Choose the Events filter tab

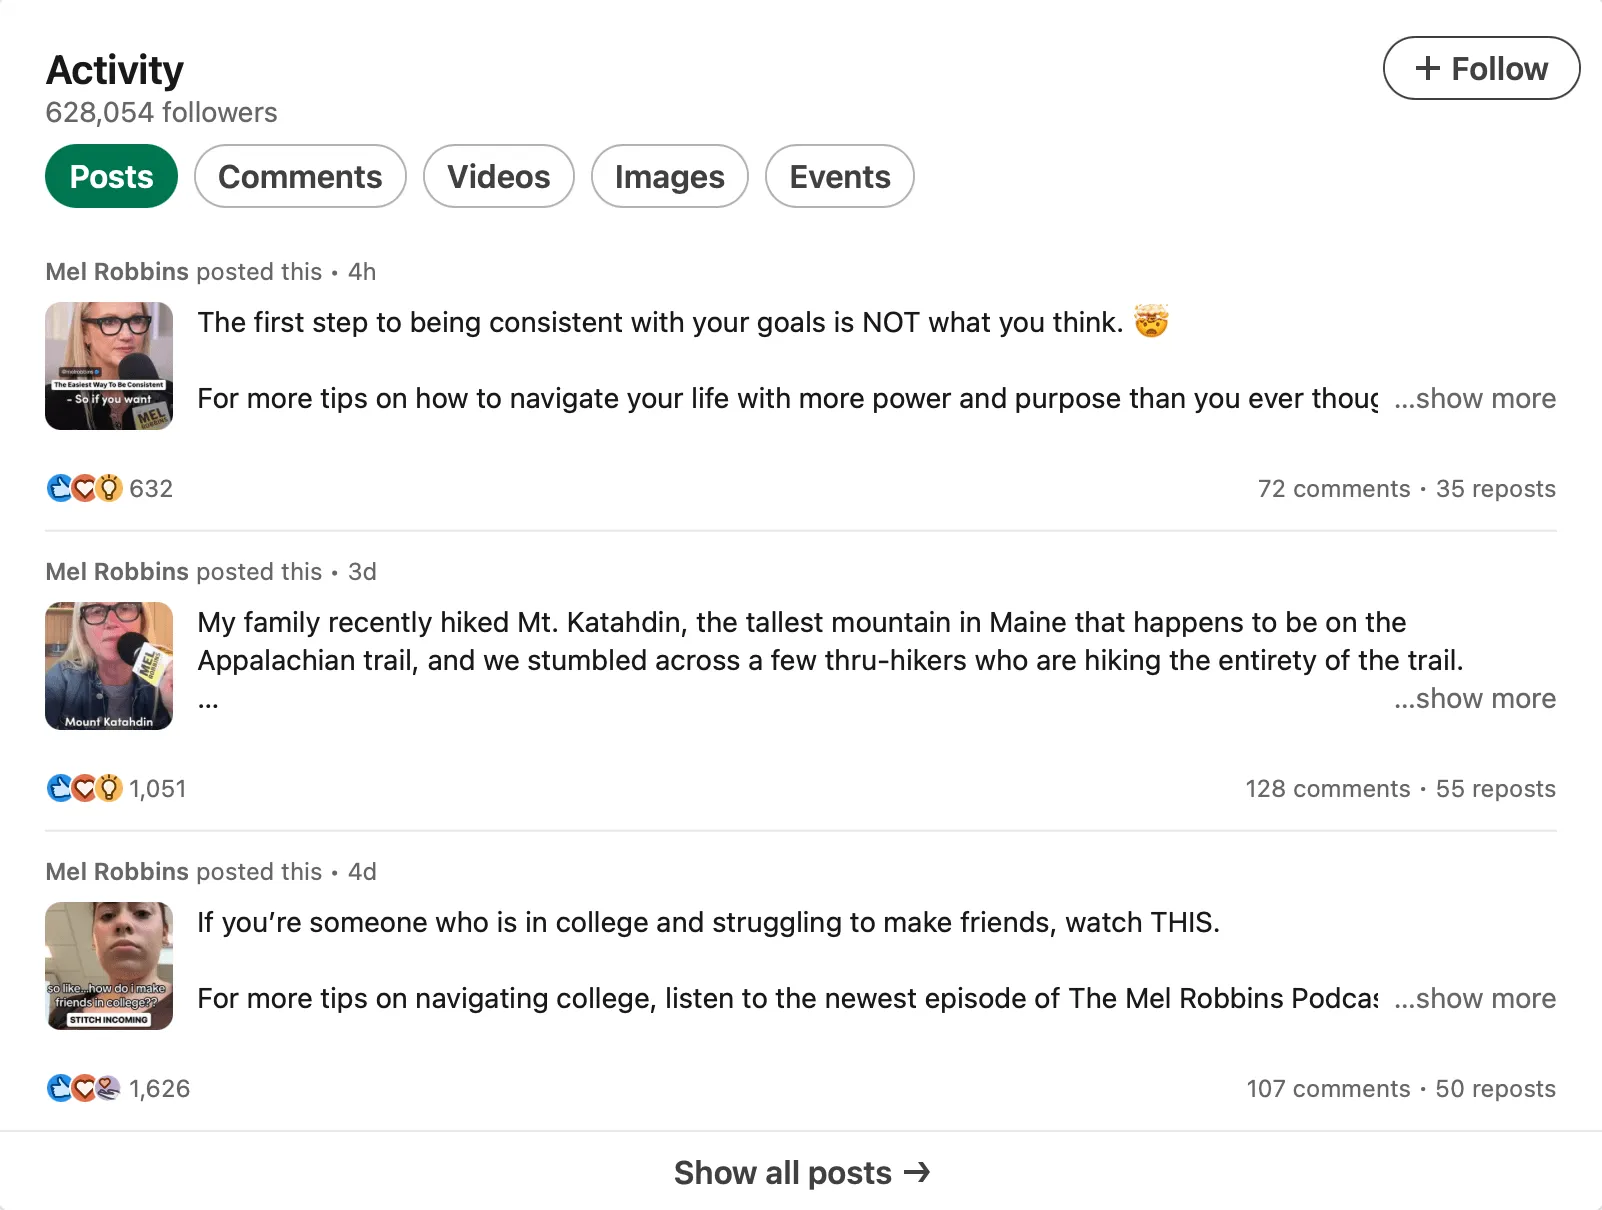click(x=839, y=176)
